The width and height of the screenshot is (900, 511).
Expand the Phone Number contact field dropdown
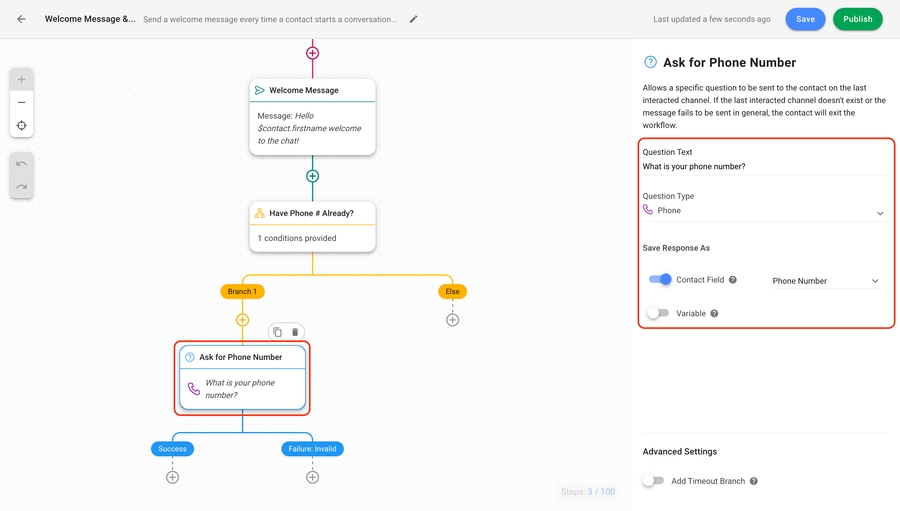click(x=825, y=281)
